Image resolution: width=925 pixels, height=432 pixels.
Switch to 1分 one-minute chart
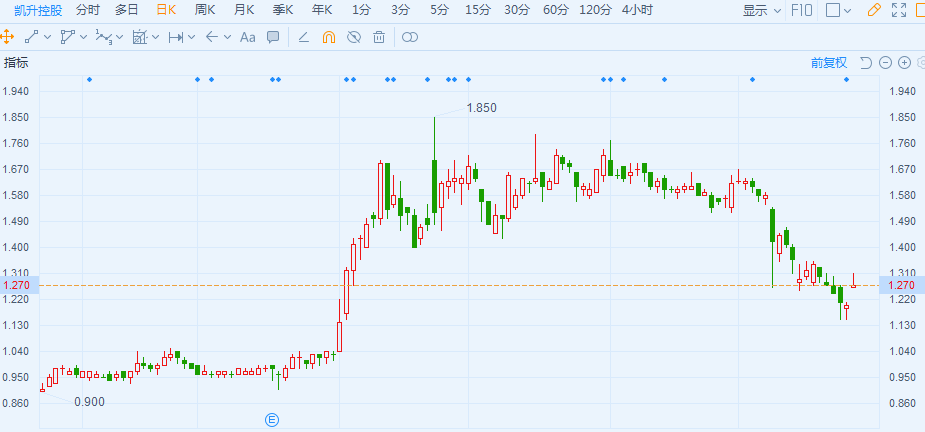pyautogui.click(x=361, y=9)
